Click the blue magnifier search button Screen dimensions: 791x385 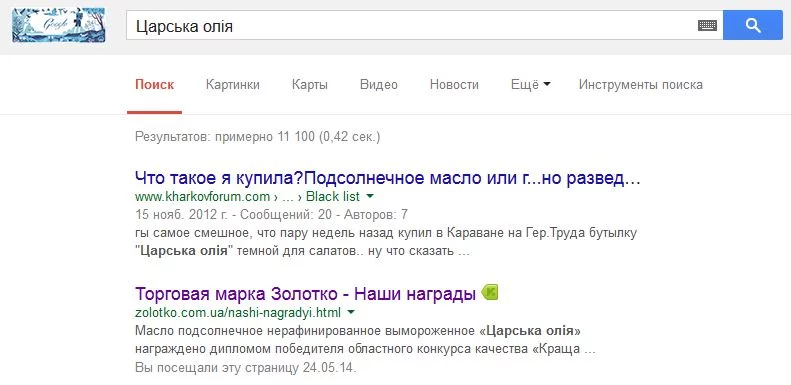[753, 25]
